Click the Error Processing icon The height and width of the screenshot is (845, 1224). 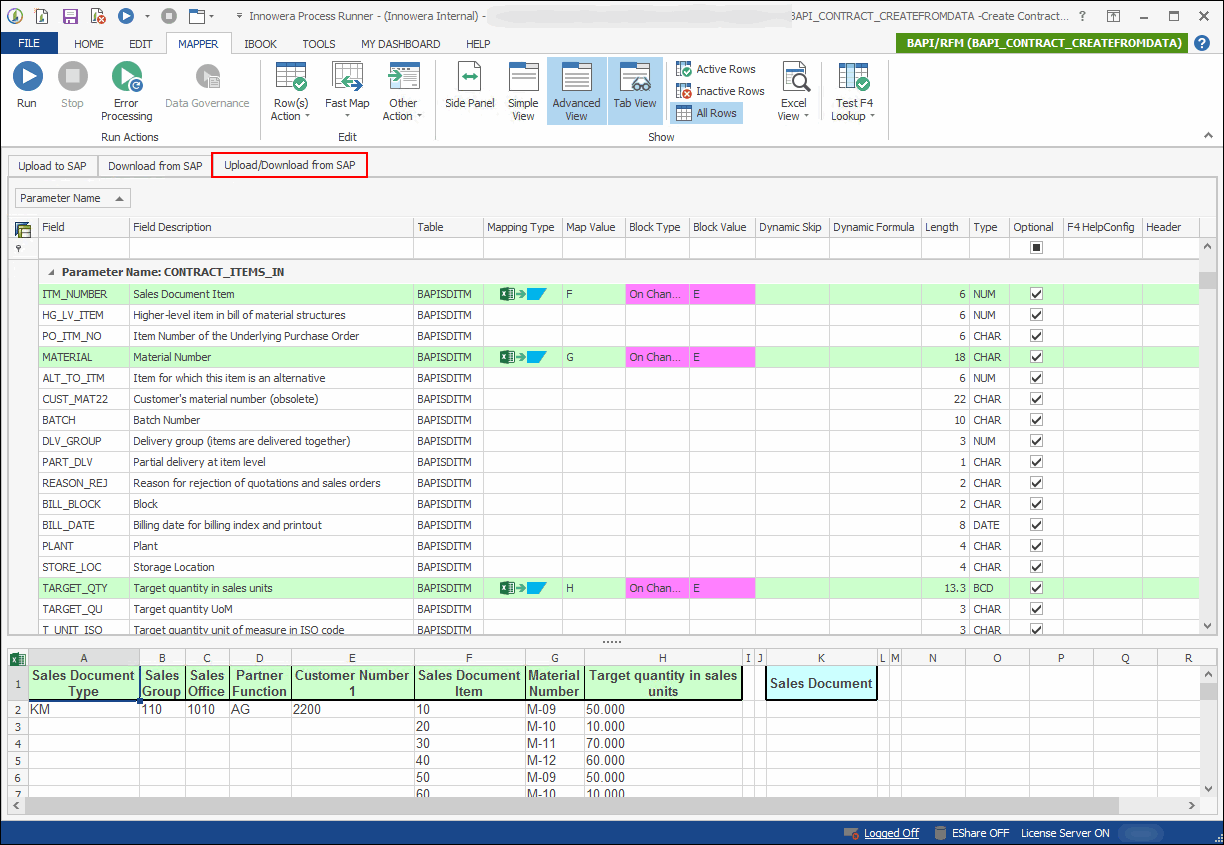coord(126,78)
